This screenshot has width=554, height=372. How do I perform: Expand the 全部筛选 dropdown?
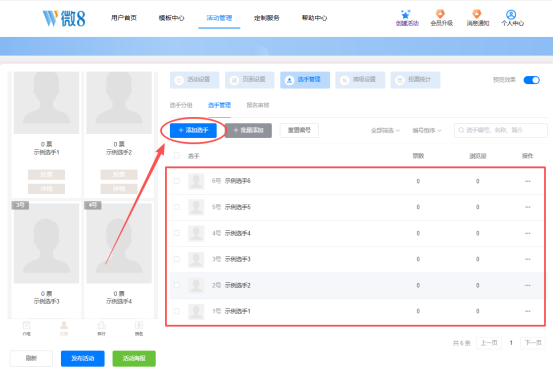(x=385, y=130)
